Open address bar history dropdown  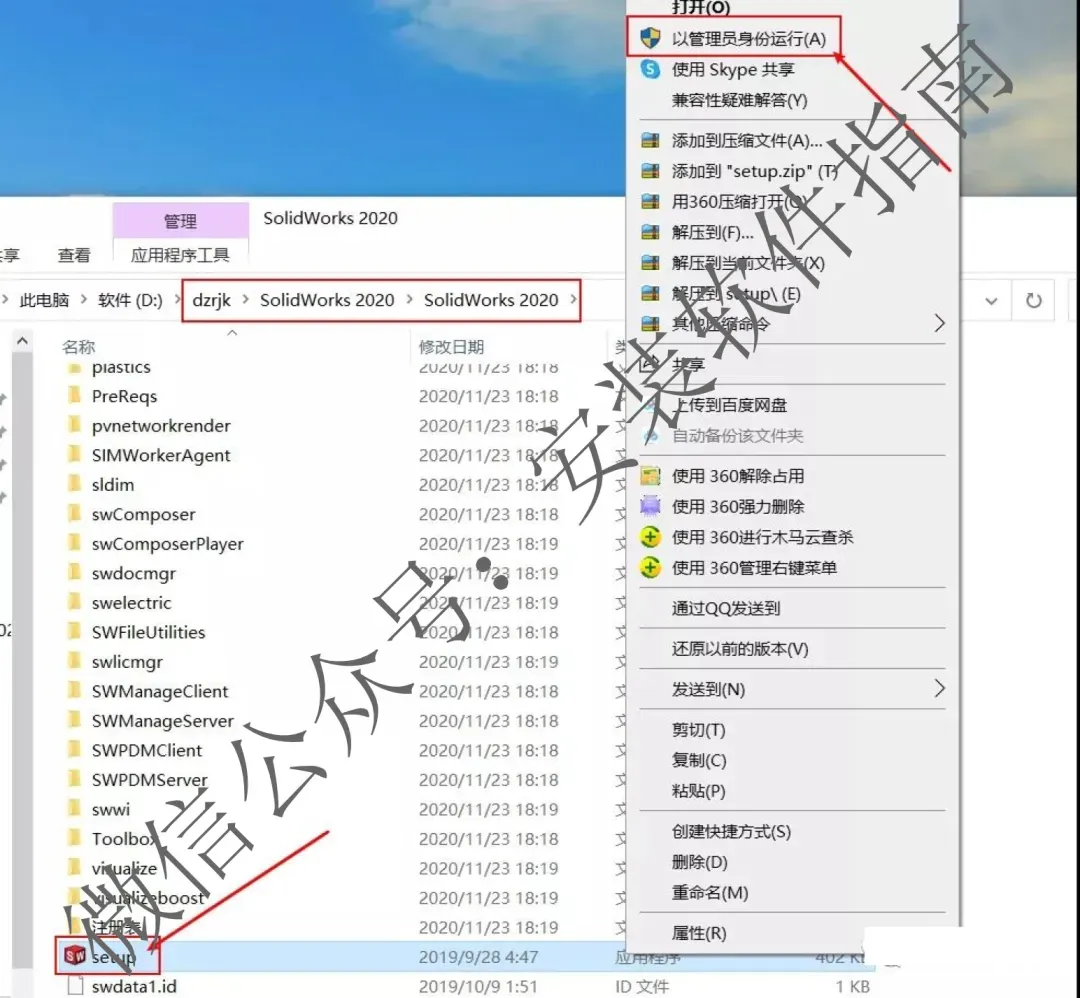[991, 301]
